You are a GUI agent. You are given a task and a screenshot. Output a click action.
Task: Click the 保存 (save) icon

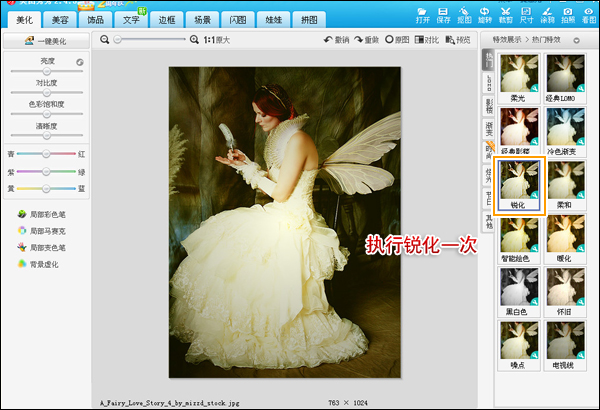tap(443, 12)
